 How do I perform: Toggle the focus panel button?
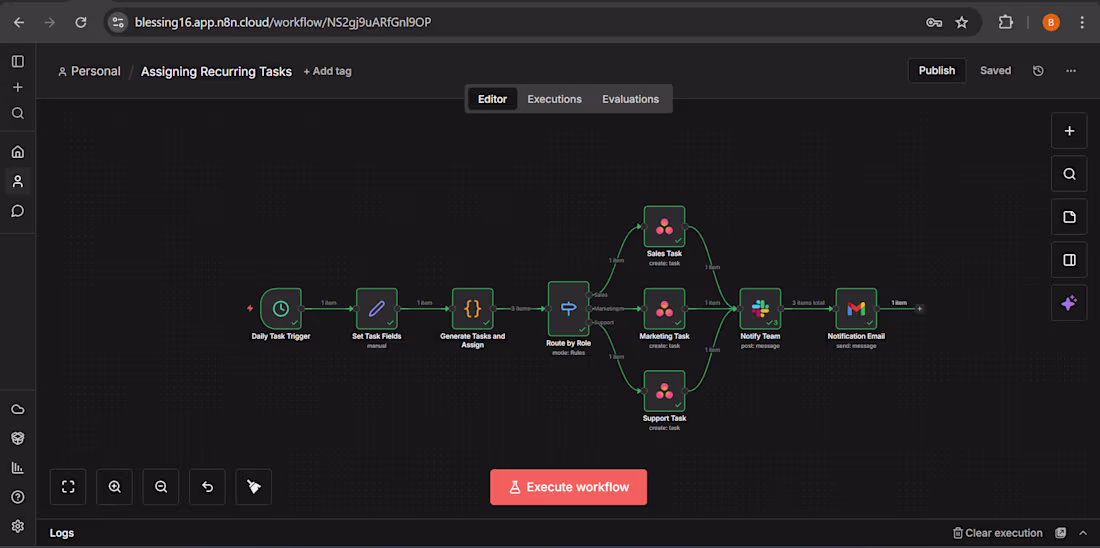(1069, 260)
